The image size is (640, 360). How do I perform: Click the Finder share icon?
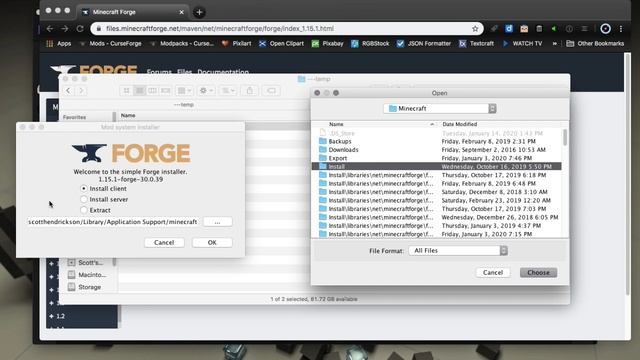point(250,91)
